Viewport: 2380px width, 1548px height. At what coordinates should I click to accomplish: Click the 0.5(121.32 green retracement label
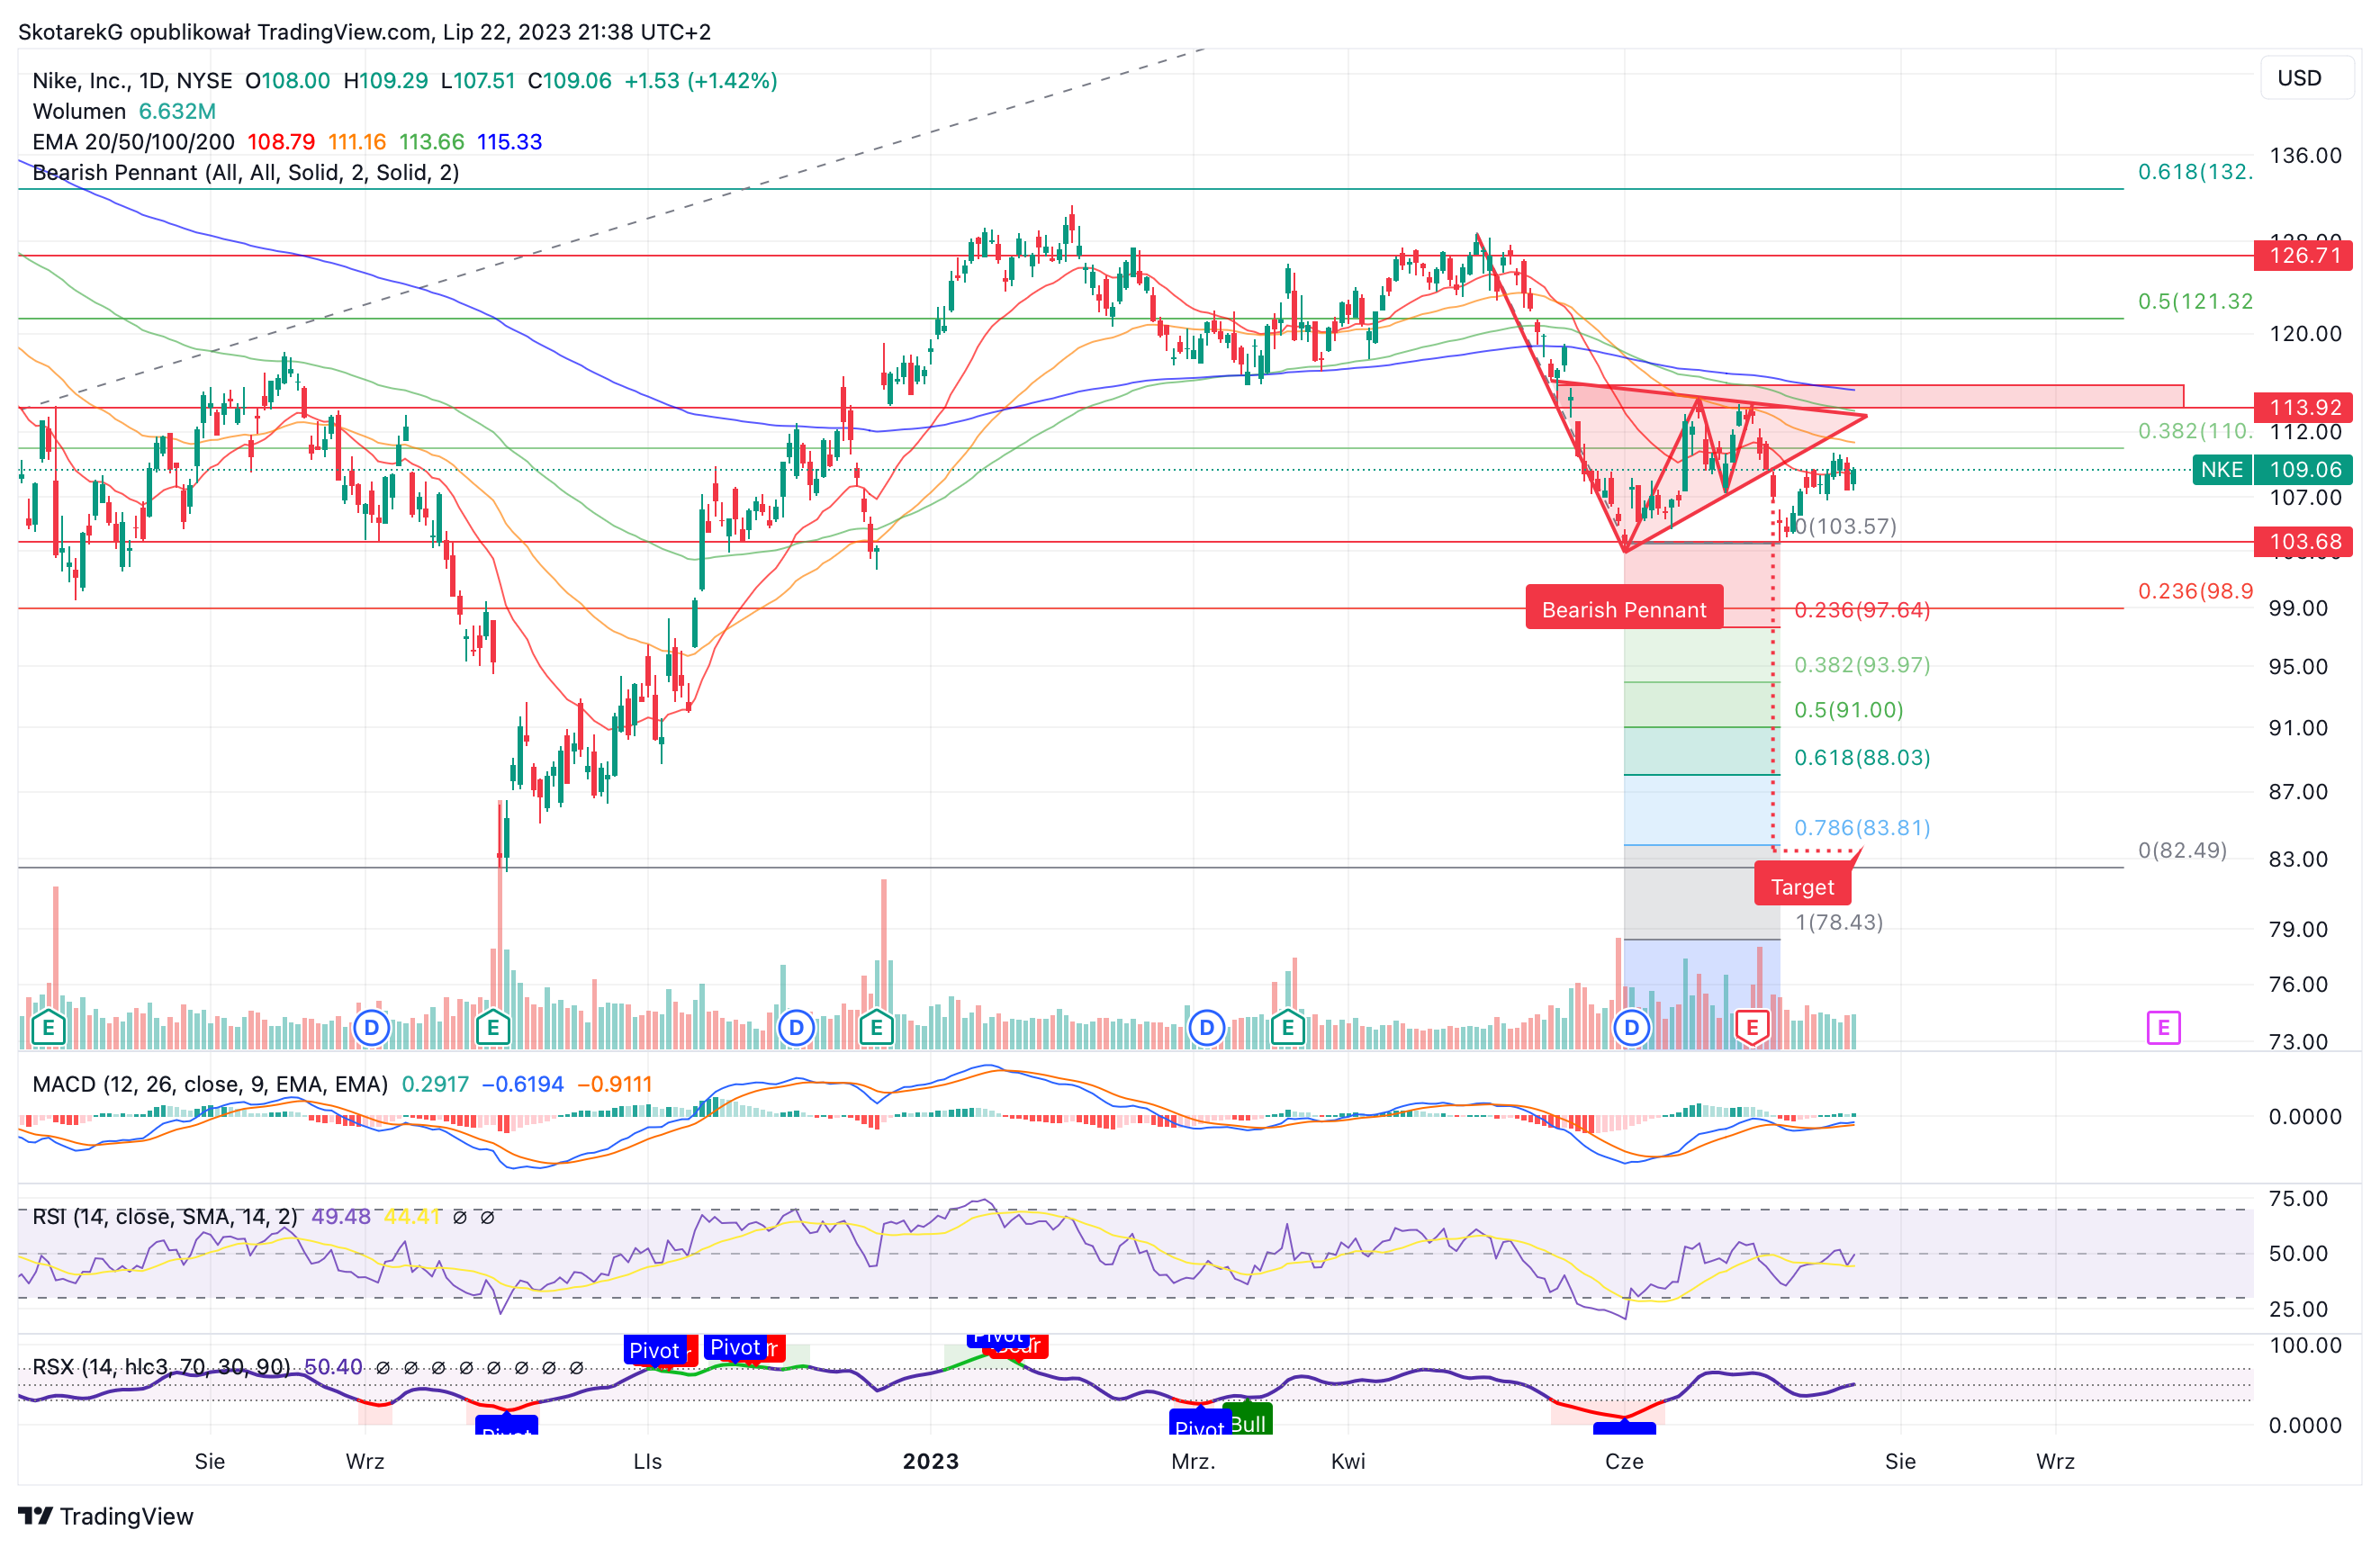(2195, 301)
